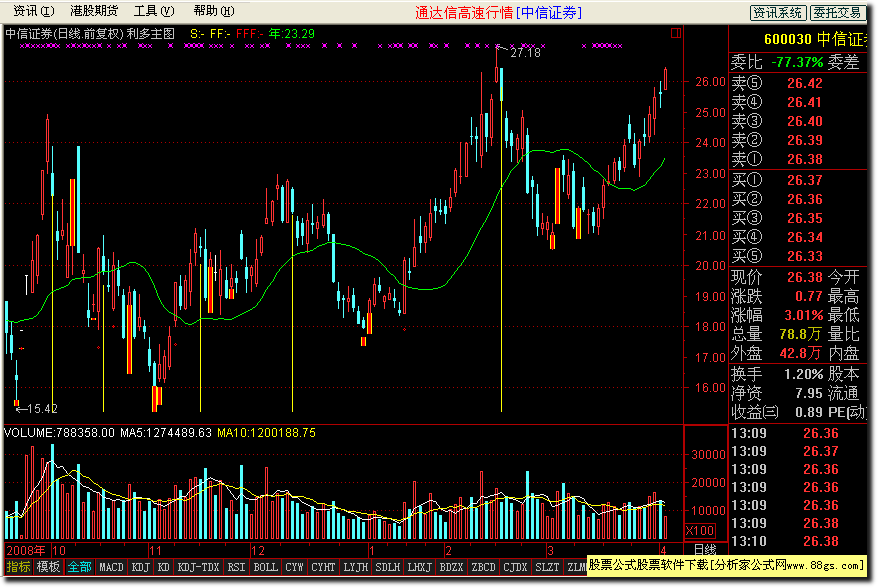The width and height of the screenshot is (879, 588).
Task: Switch to the LHXJ indicator
Action: click(419, 567)
